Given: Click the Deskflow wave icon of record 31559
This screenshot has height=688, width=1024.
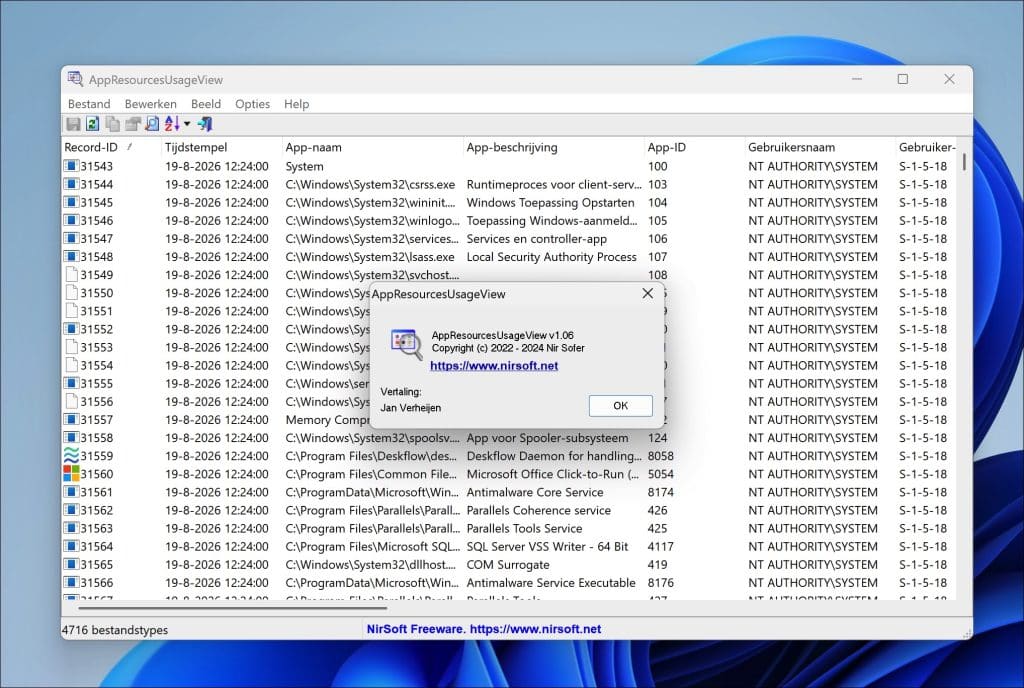Looking at the screenshot, I should [x=71, y=456].
